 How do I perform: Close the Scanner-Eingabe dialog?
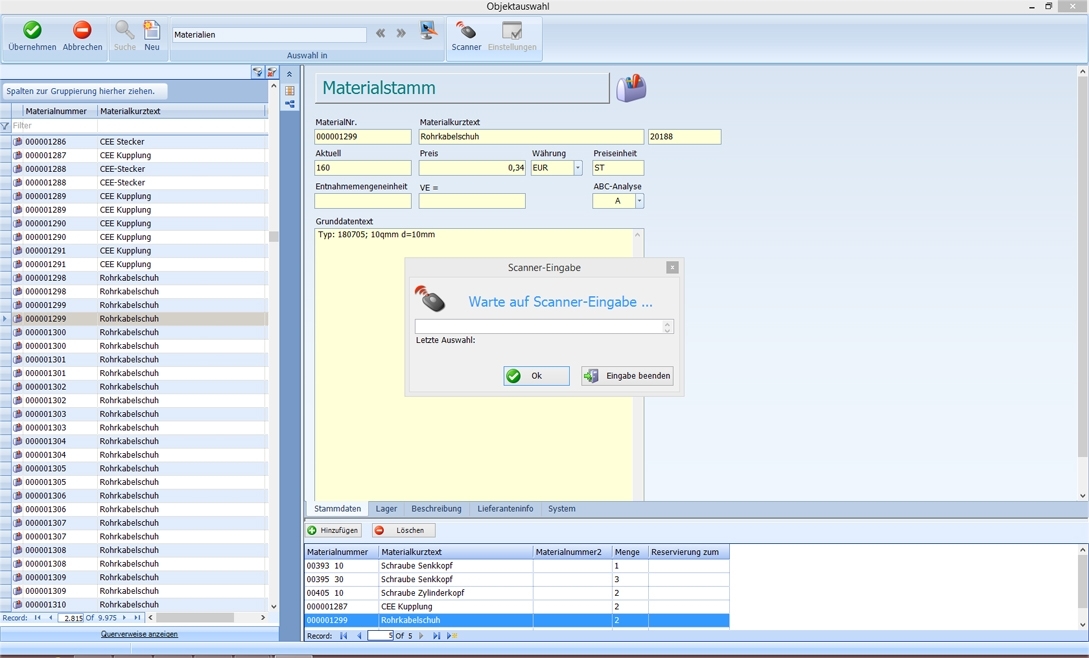click(x=672, y=267)
